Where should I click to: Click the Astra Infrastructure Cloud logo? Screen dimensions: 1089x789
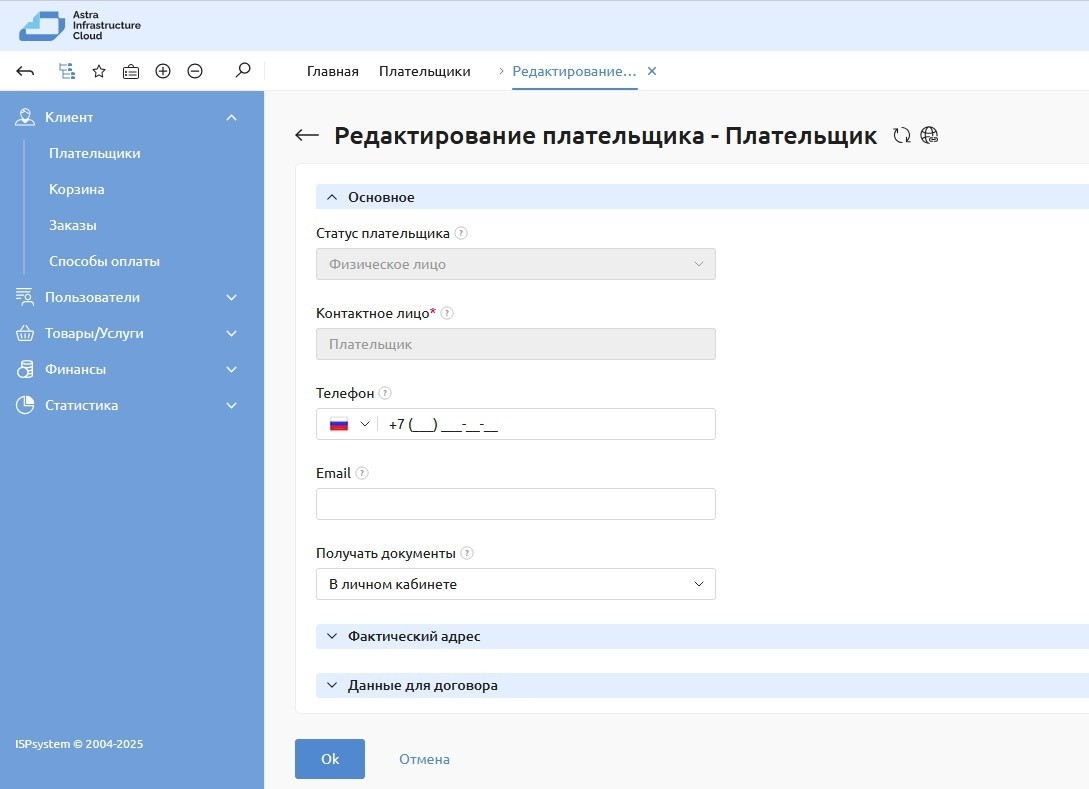[80, 26]
